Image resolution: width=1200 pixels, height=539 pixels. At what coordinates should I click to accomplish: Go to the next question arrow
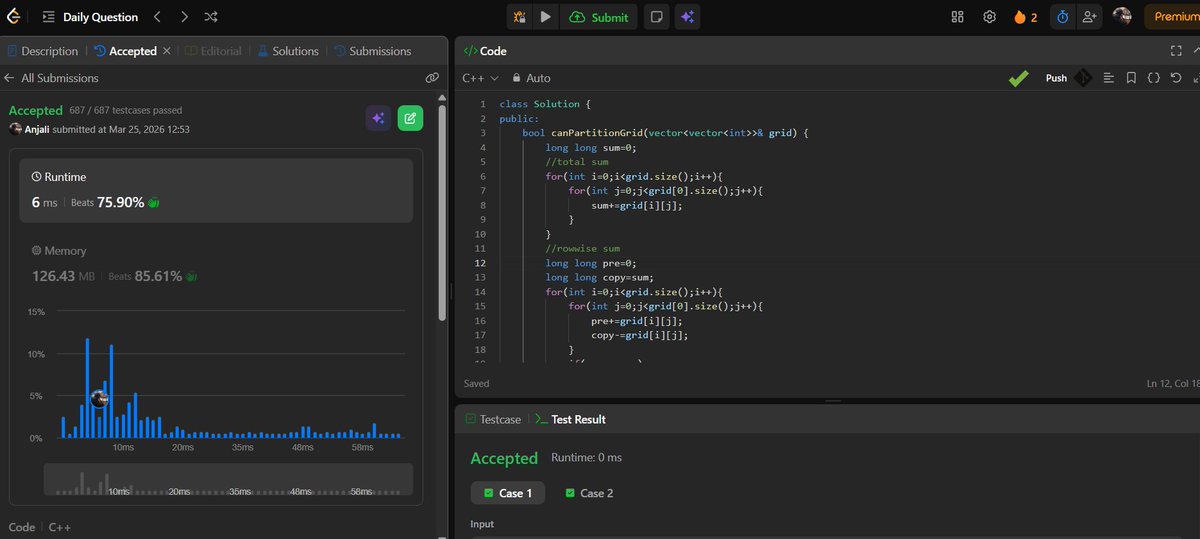(185, 17)
